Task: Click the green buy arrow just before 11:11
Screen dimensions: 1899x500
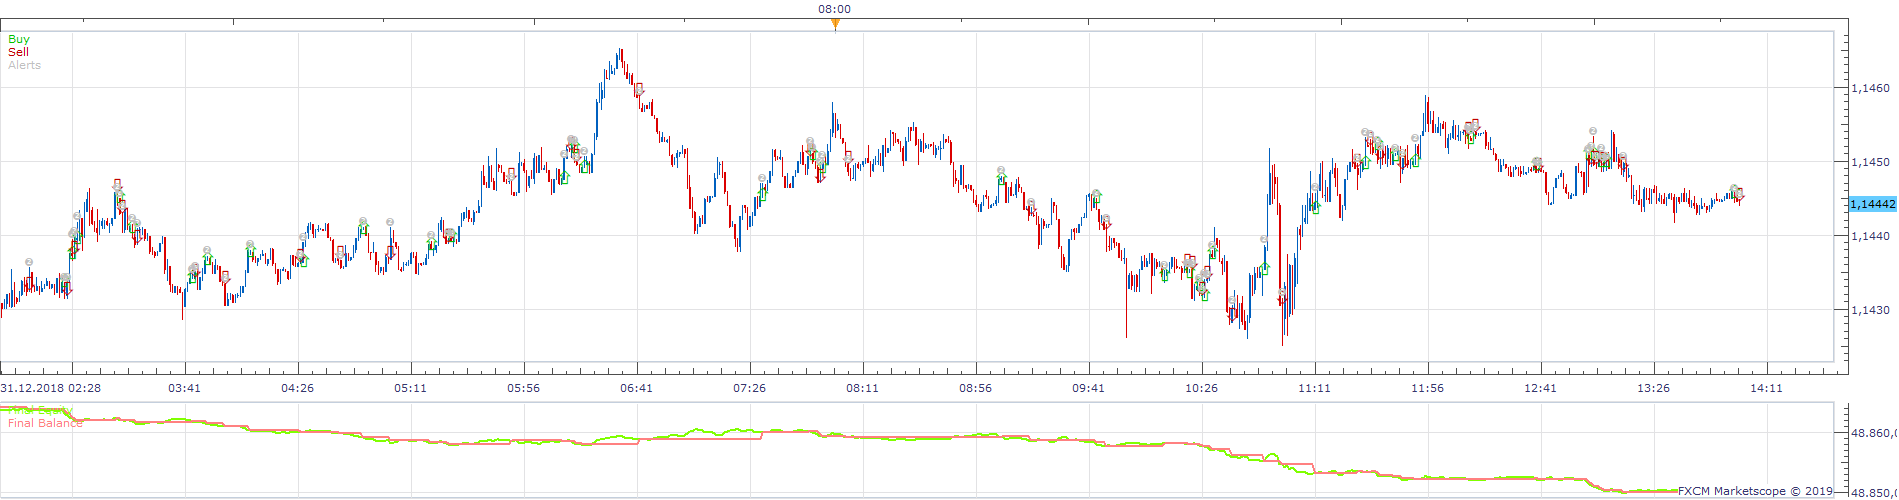Action: click(1315, 208)
